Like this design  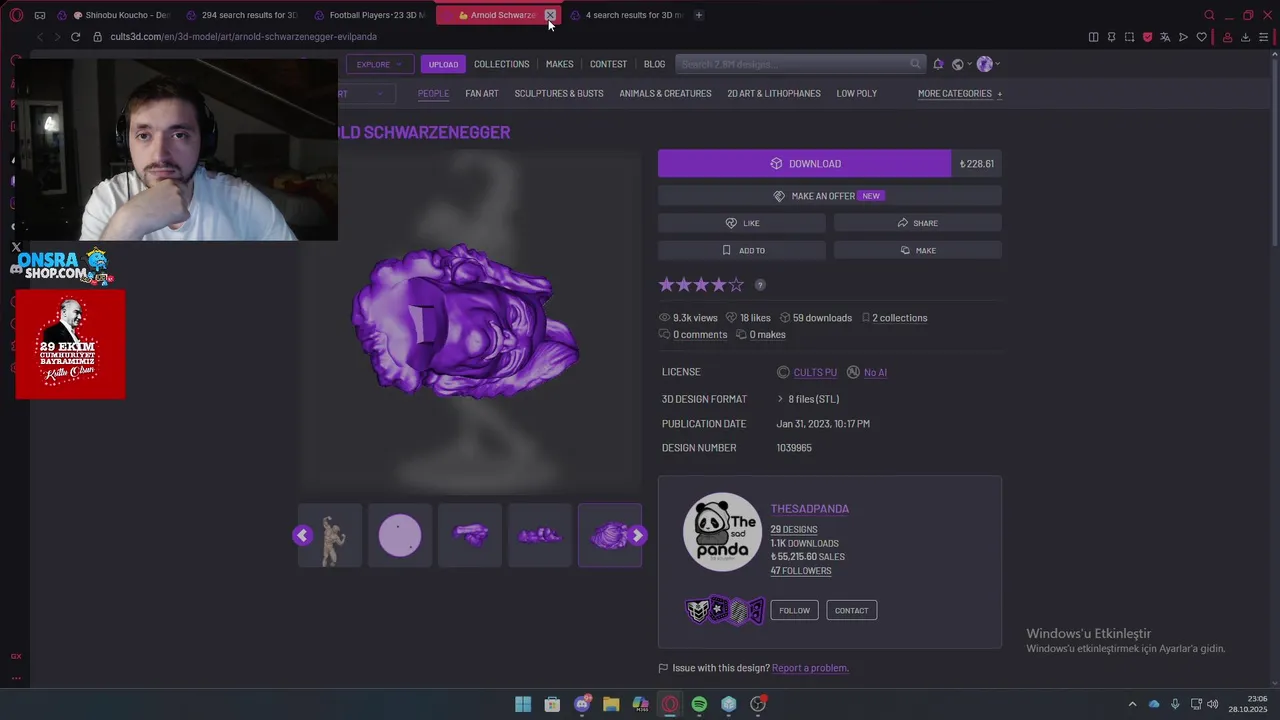[742, 223]
